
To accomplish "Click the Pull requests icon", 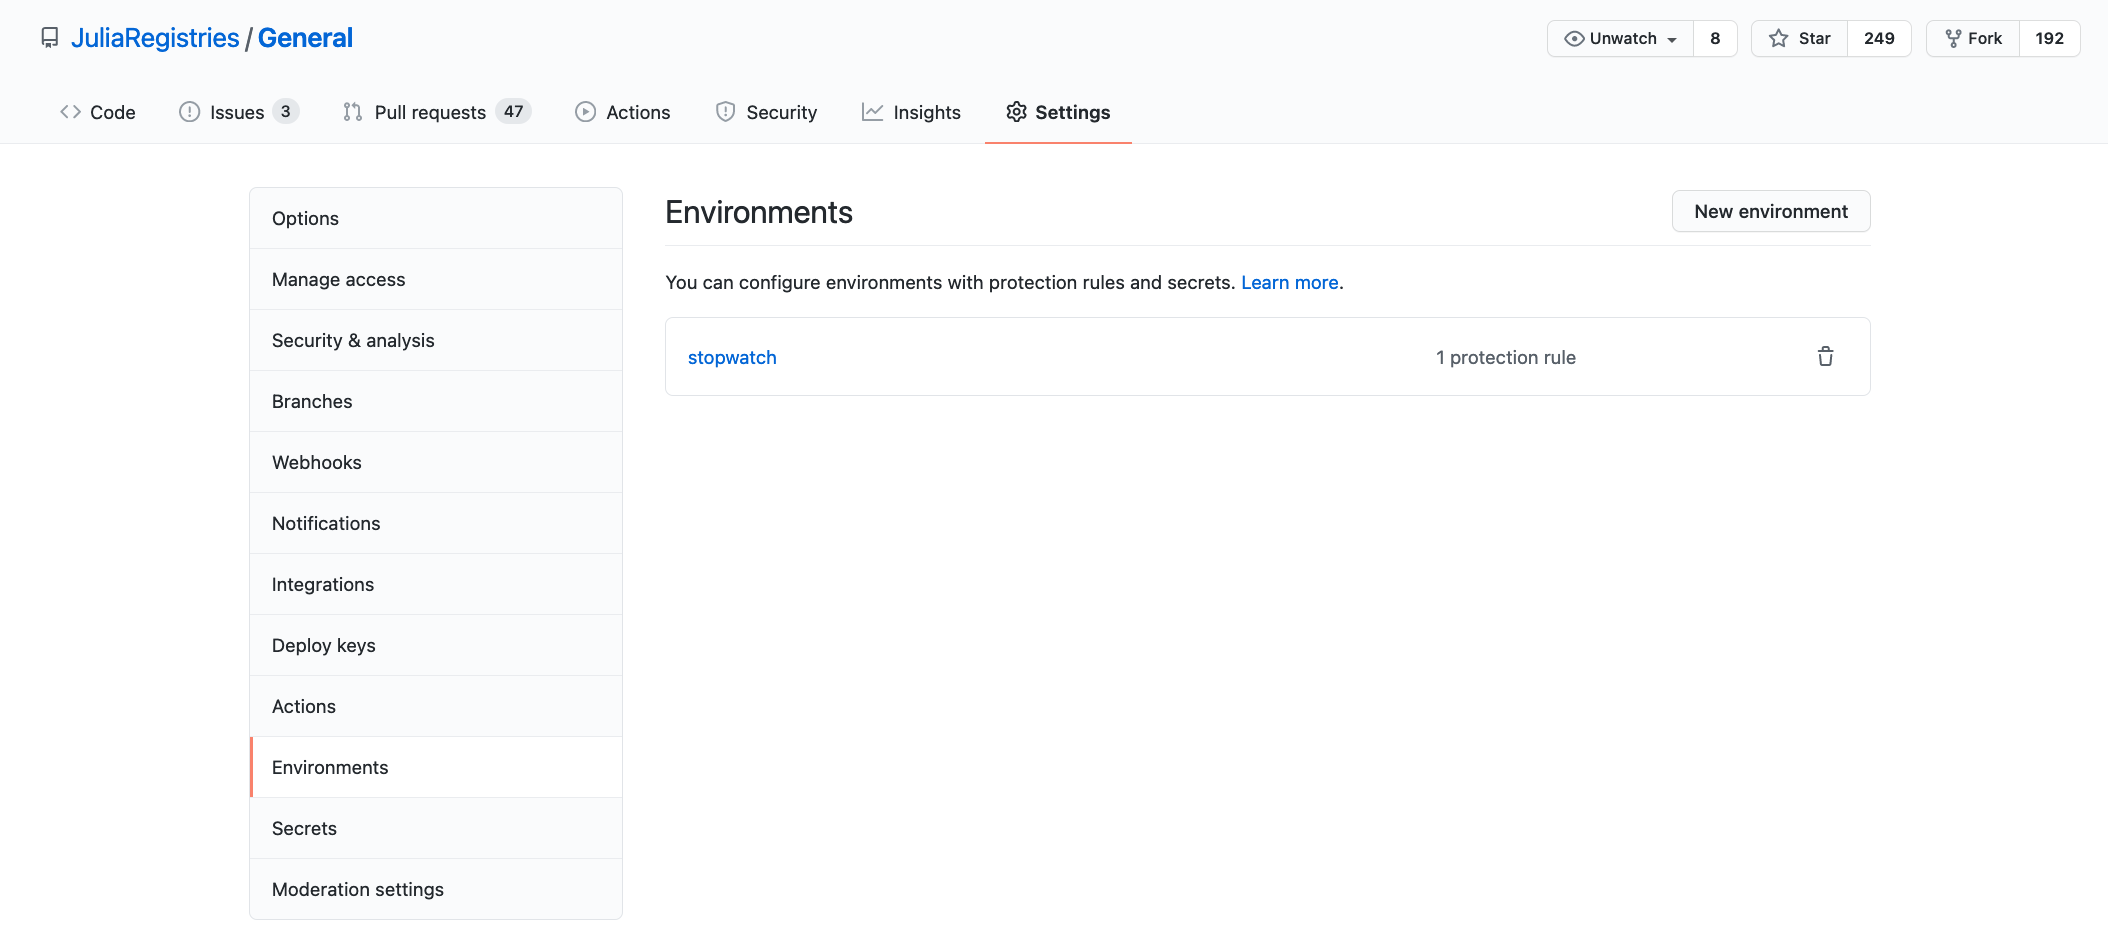I will [351, 112].
